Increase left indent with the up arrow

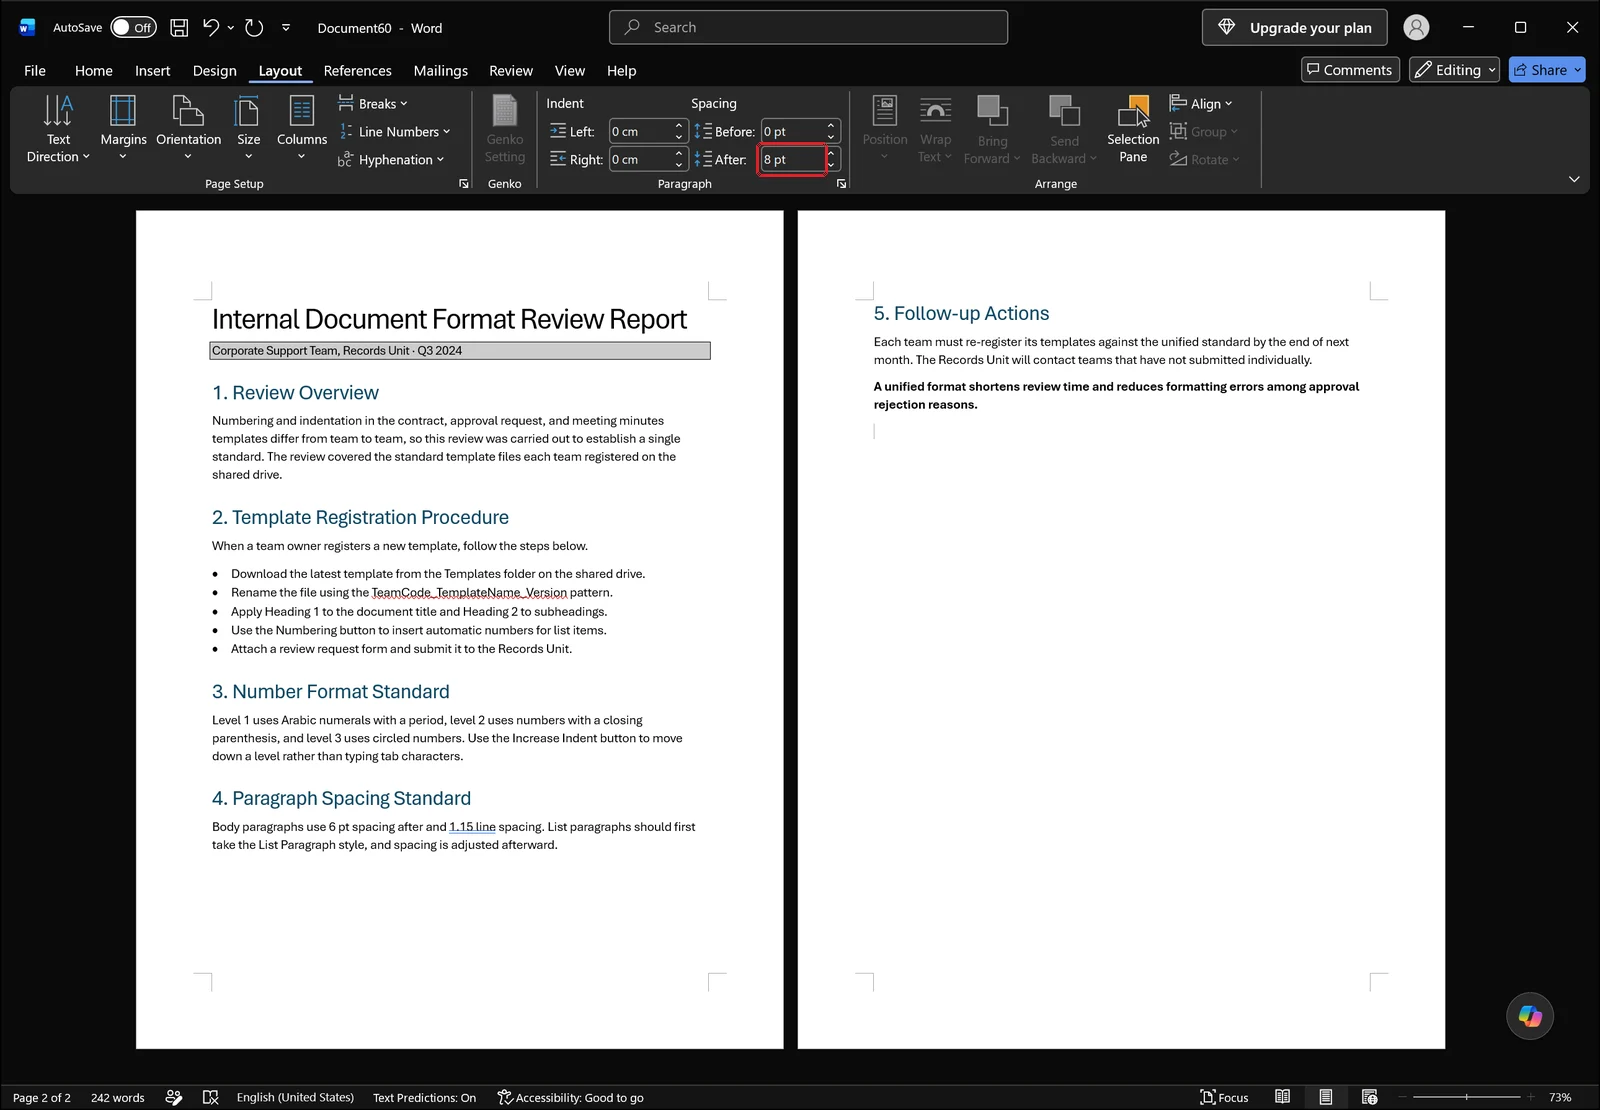679,126
